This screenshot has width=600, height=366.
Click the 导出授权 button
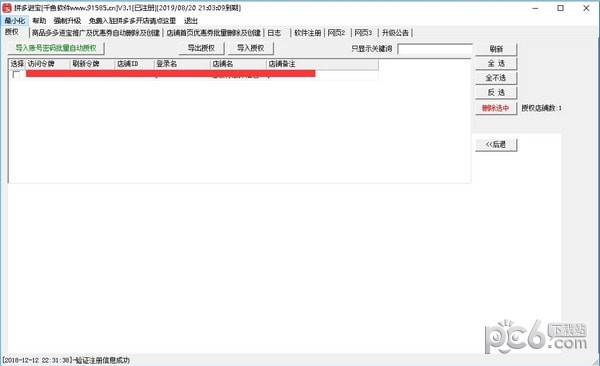pos(201,48)
